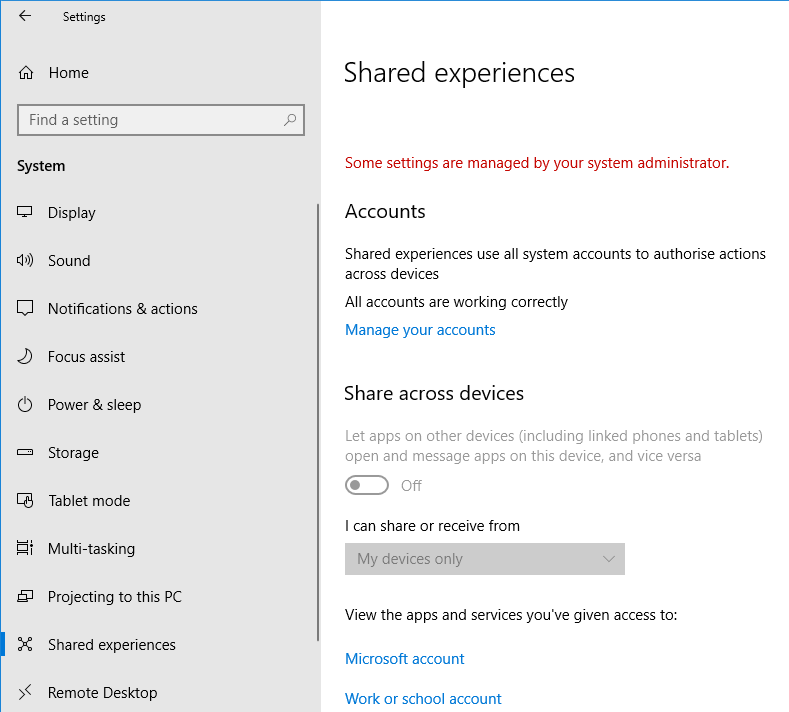The width and height of the screenshot is (789, 712).
Task: Open the My devices only dropdown
Action: pos(485,559)
